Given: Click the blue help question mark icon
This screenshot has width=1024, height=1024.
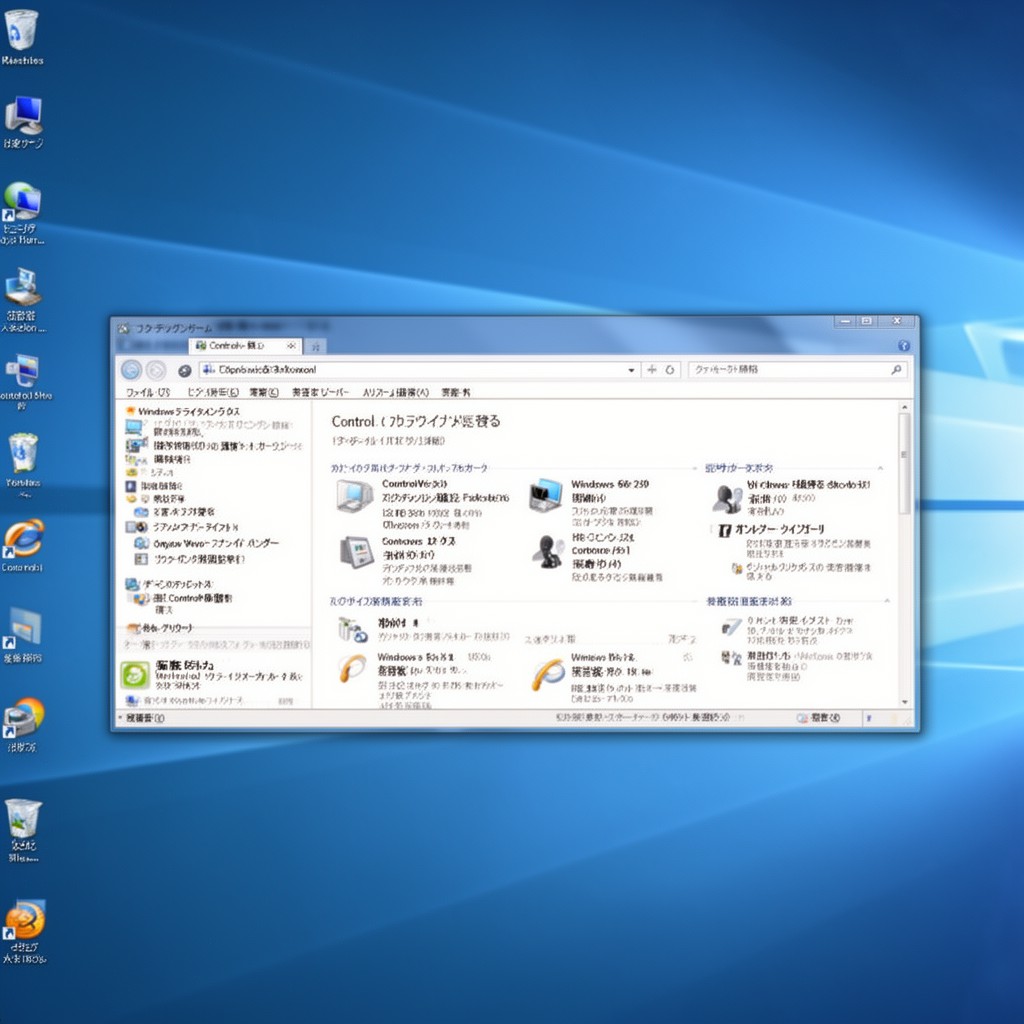Looking at the screenshot, I should (x=904, y=345).
